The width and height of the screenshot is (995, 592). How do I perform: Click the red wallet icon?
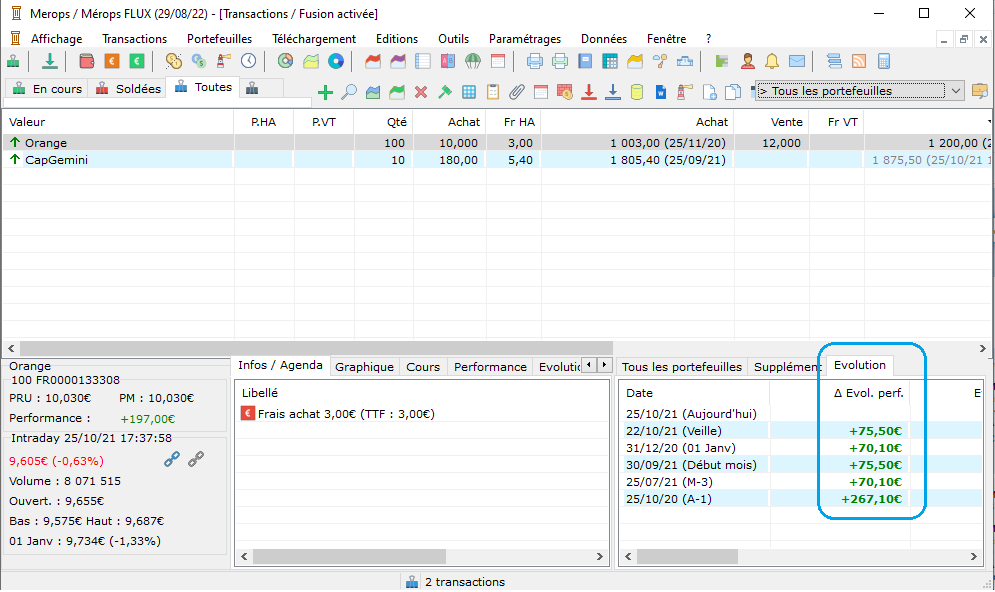86,61
